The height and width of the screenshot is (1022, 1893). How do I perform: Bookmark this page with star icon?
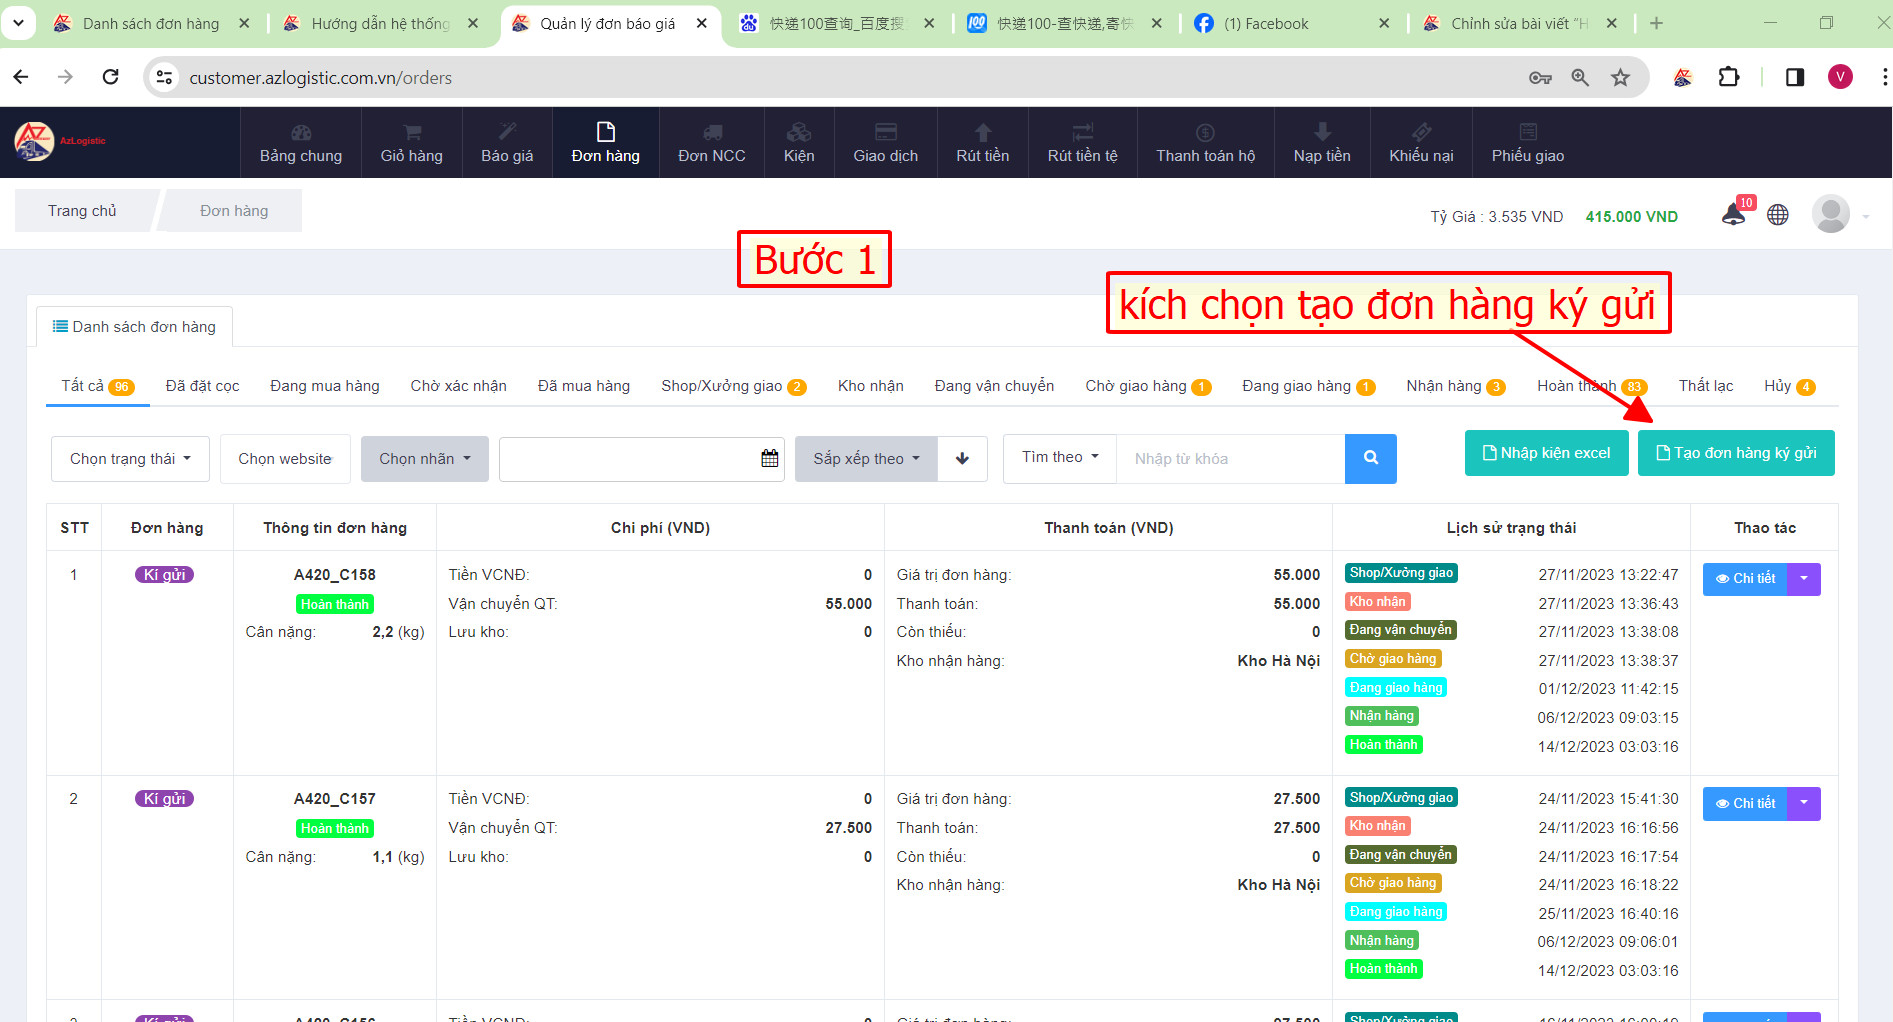coord(1620,78)
